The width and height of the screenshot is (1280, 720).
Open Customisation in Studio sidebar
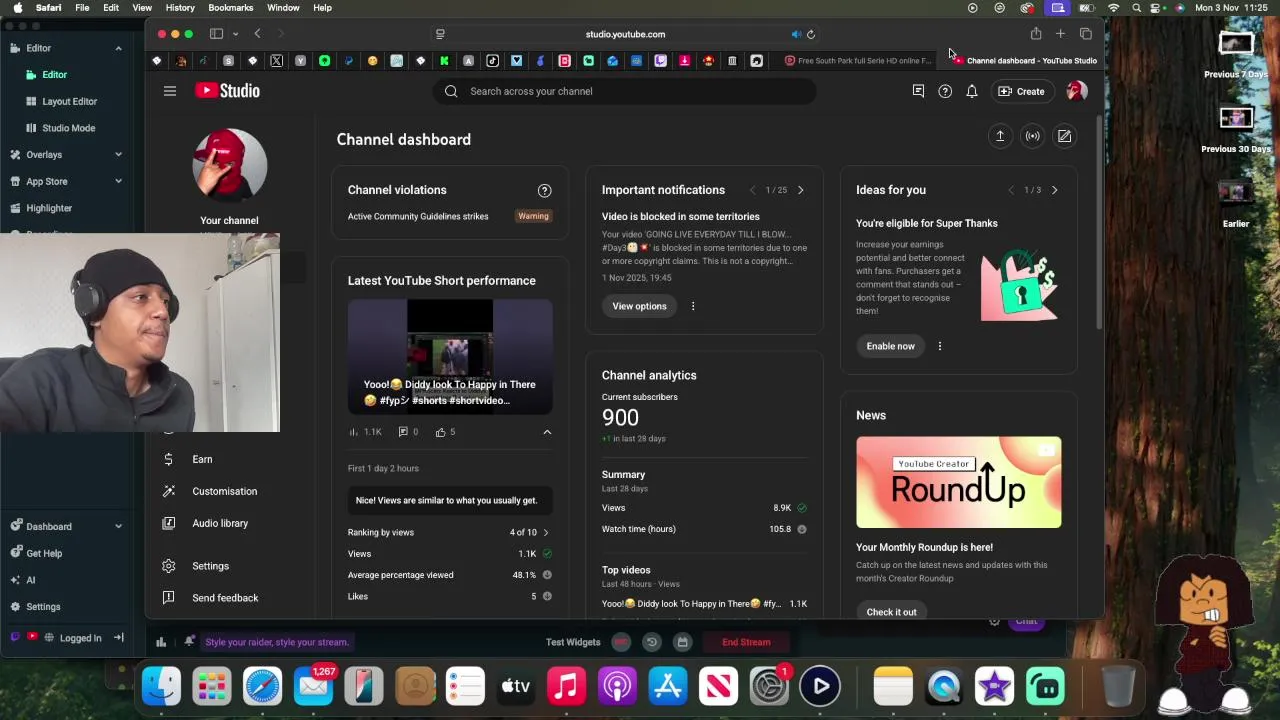click(224, 491)
